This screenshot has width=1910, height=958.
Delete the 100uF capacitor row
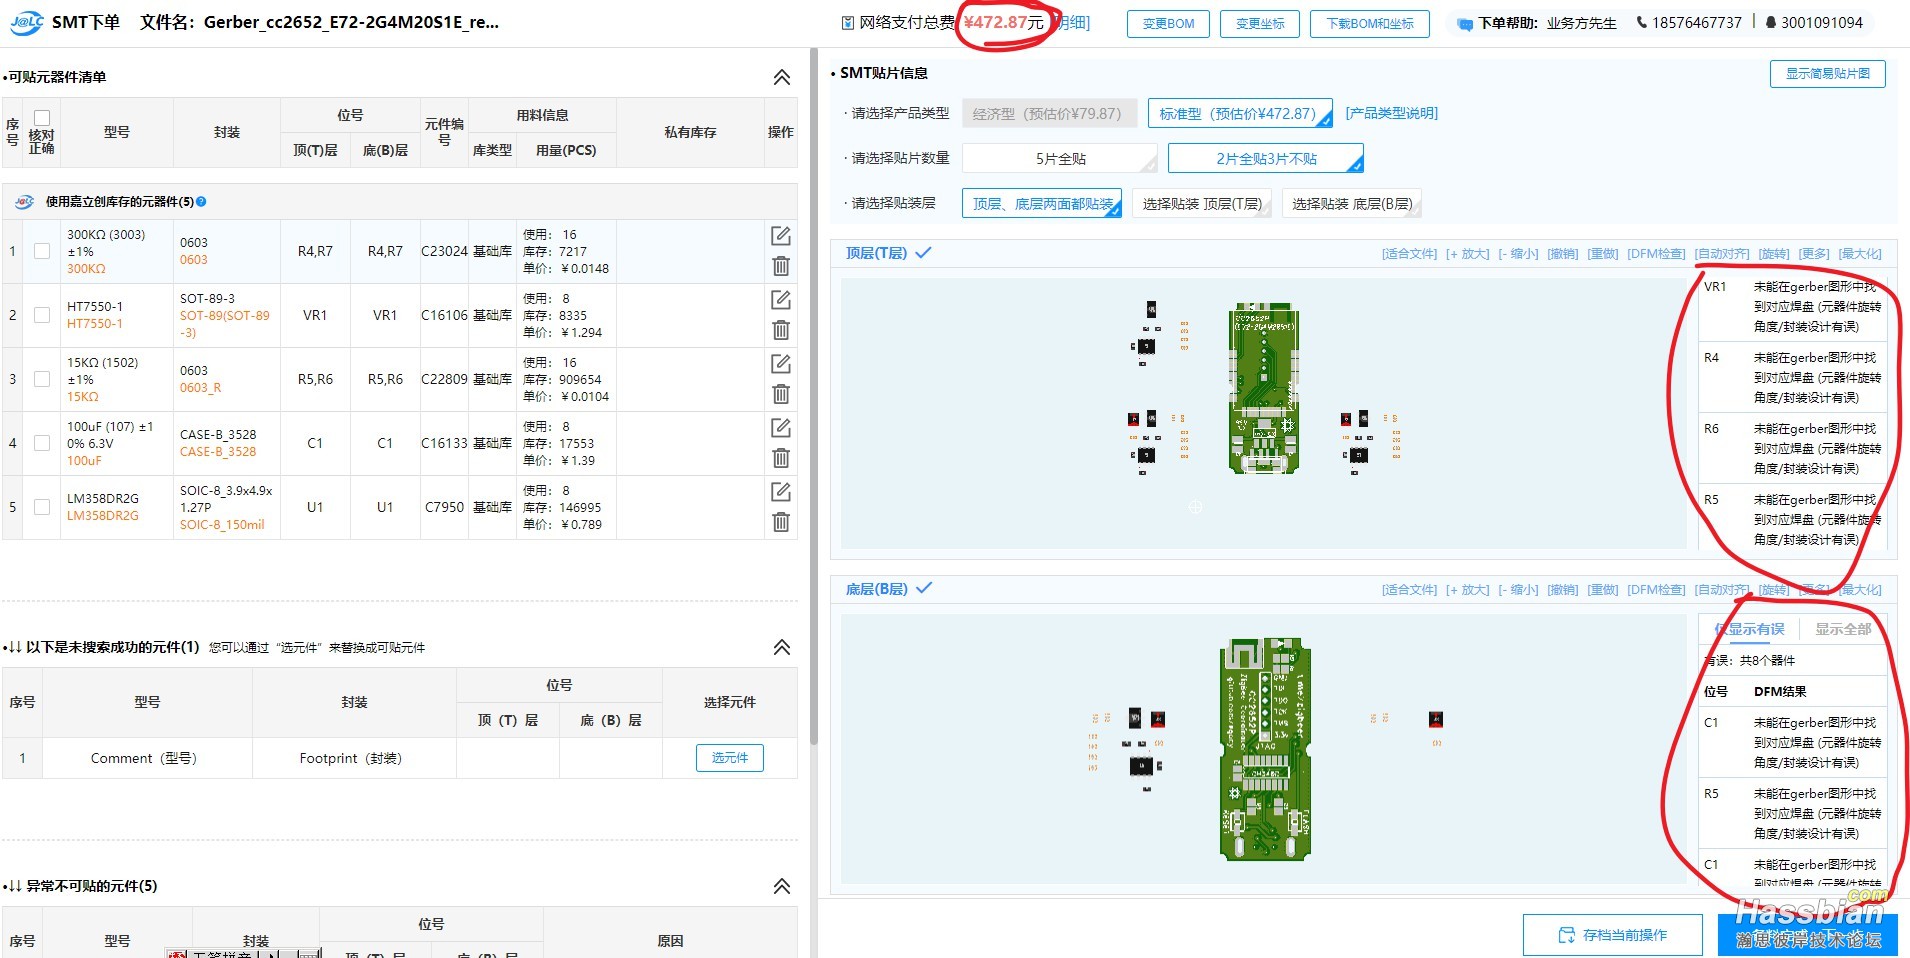781,458
